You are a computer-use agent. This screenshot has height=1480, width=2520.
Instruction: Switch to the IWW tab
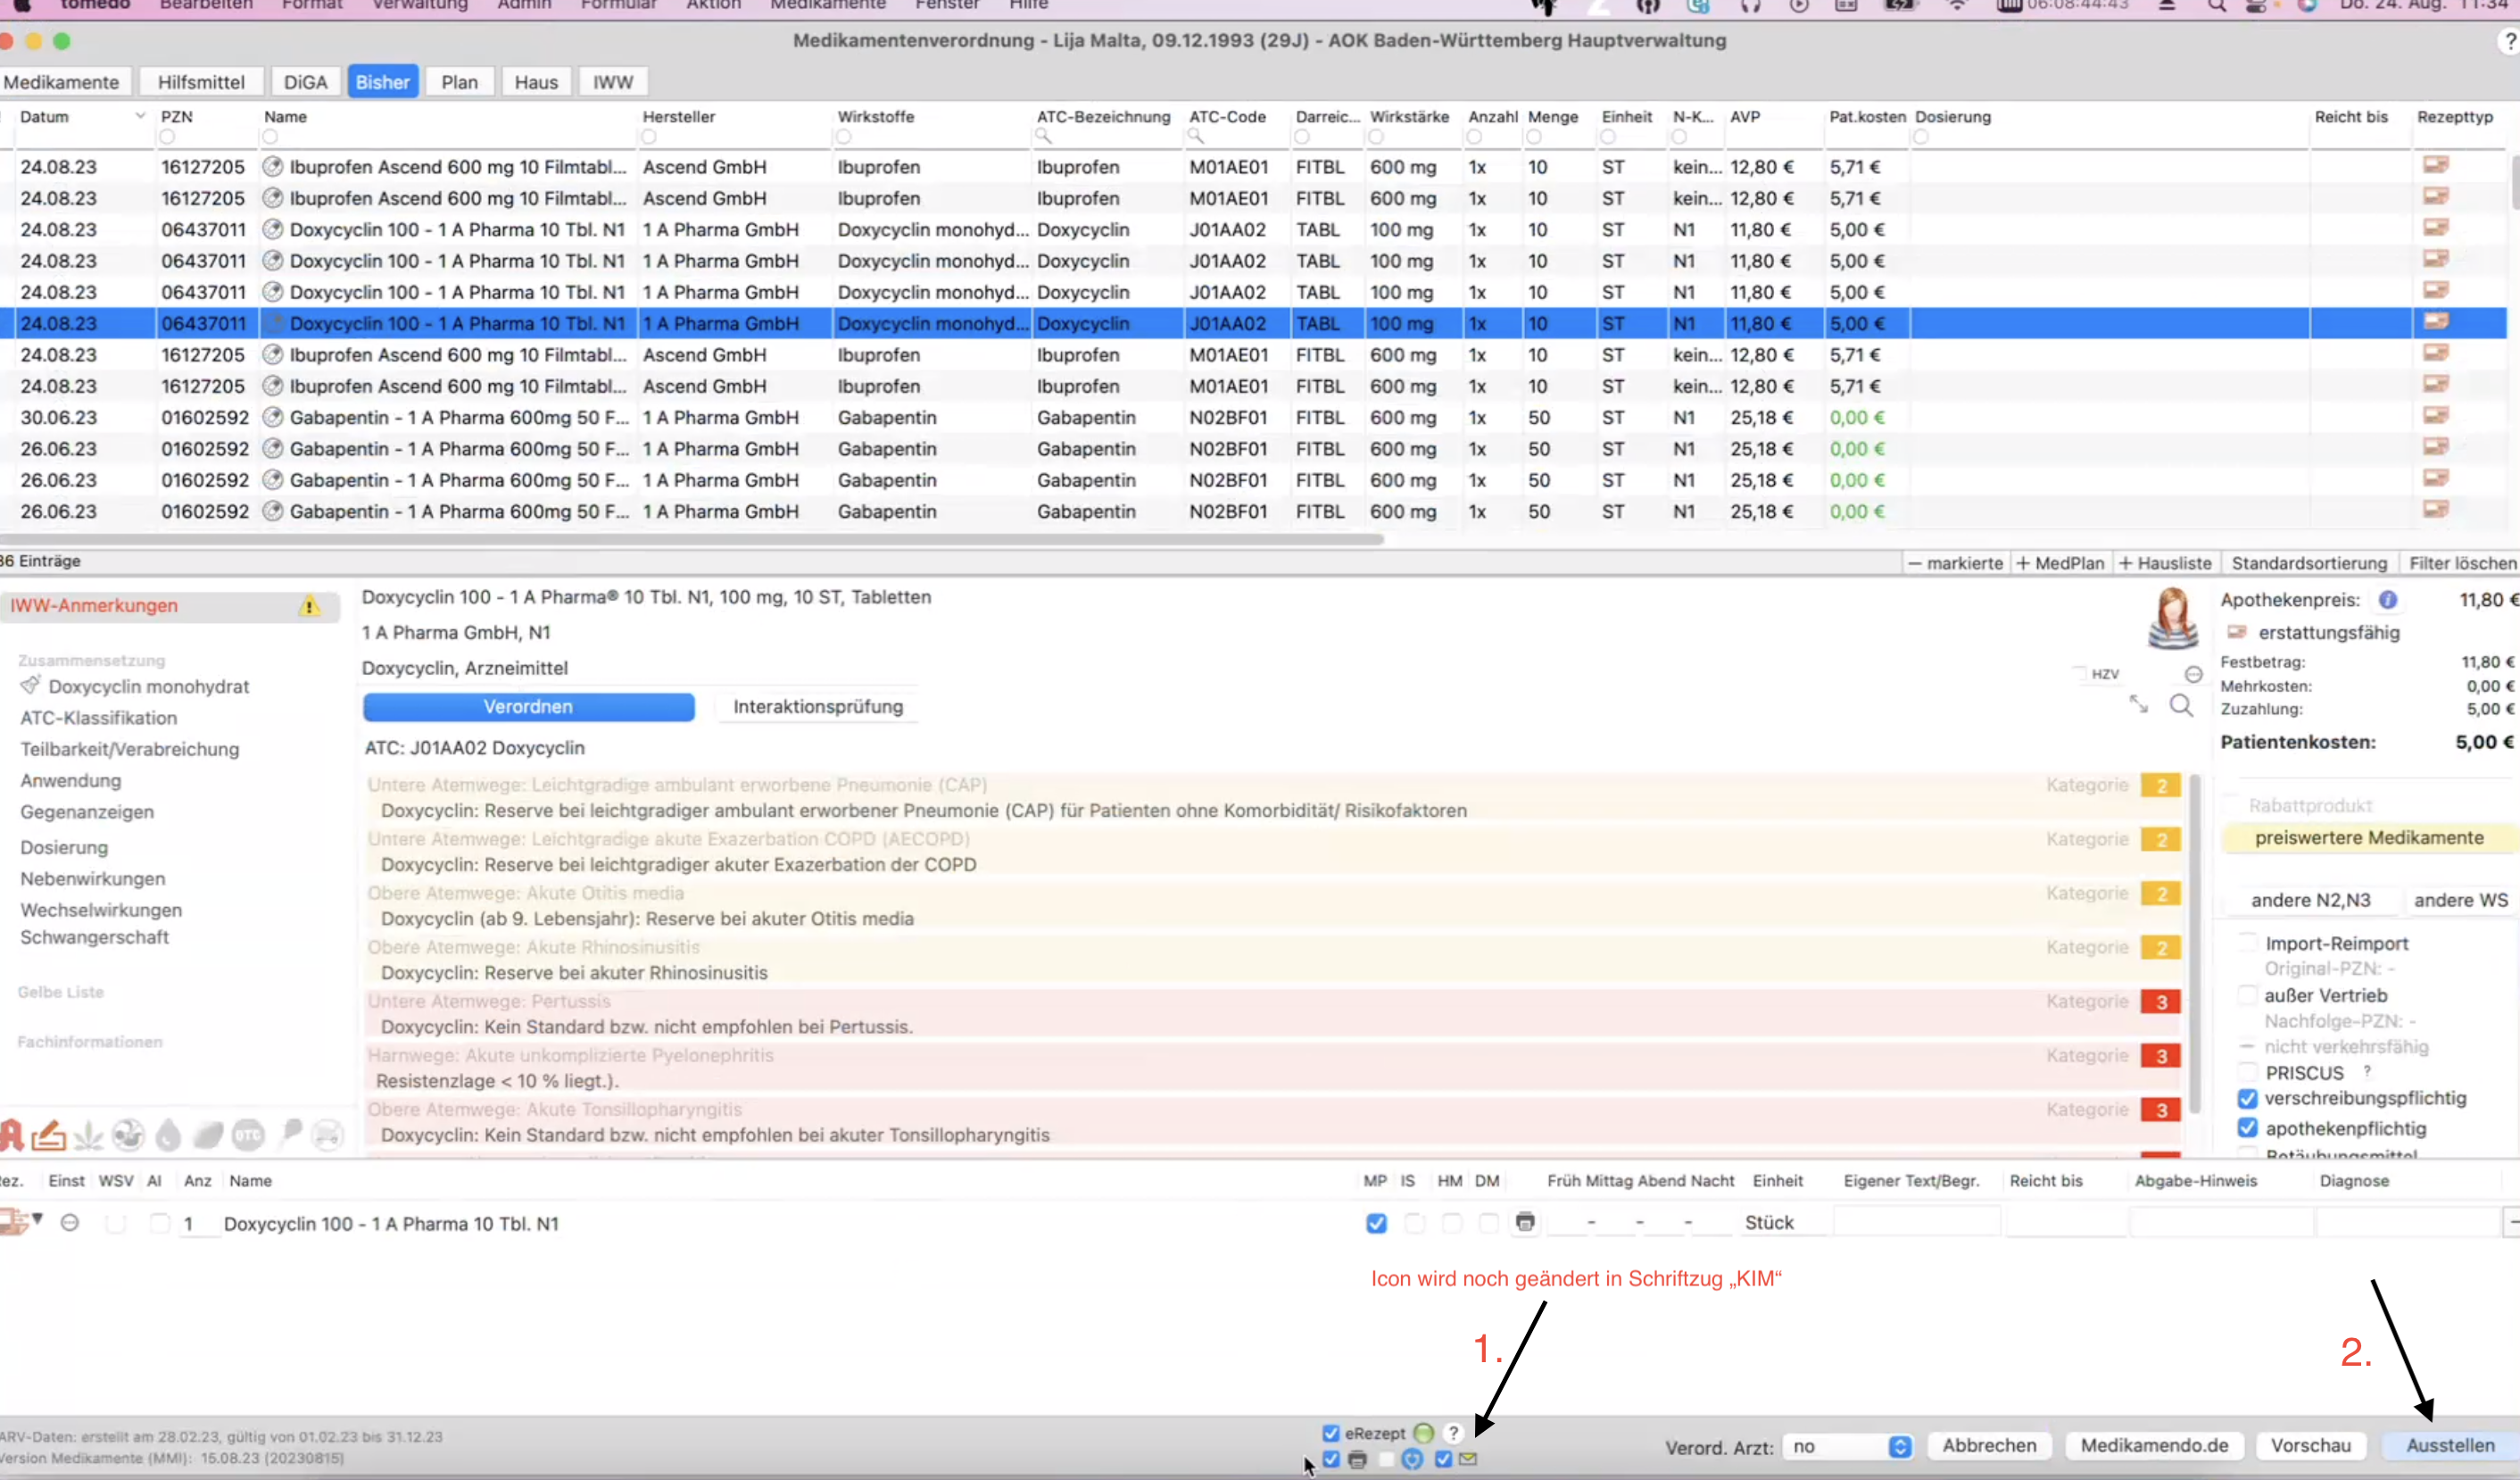click(x=613, y=82)
